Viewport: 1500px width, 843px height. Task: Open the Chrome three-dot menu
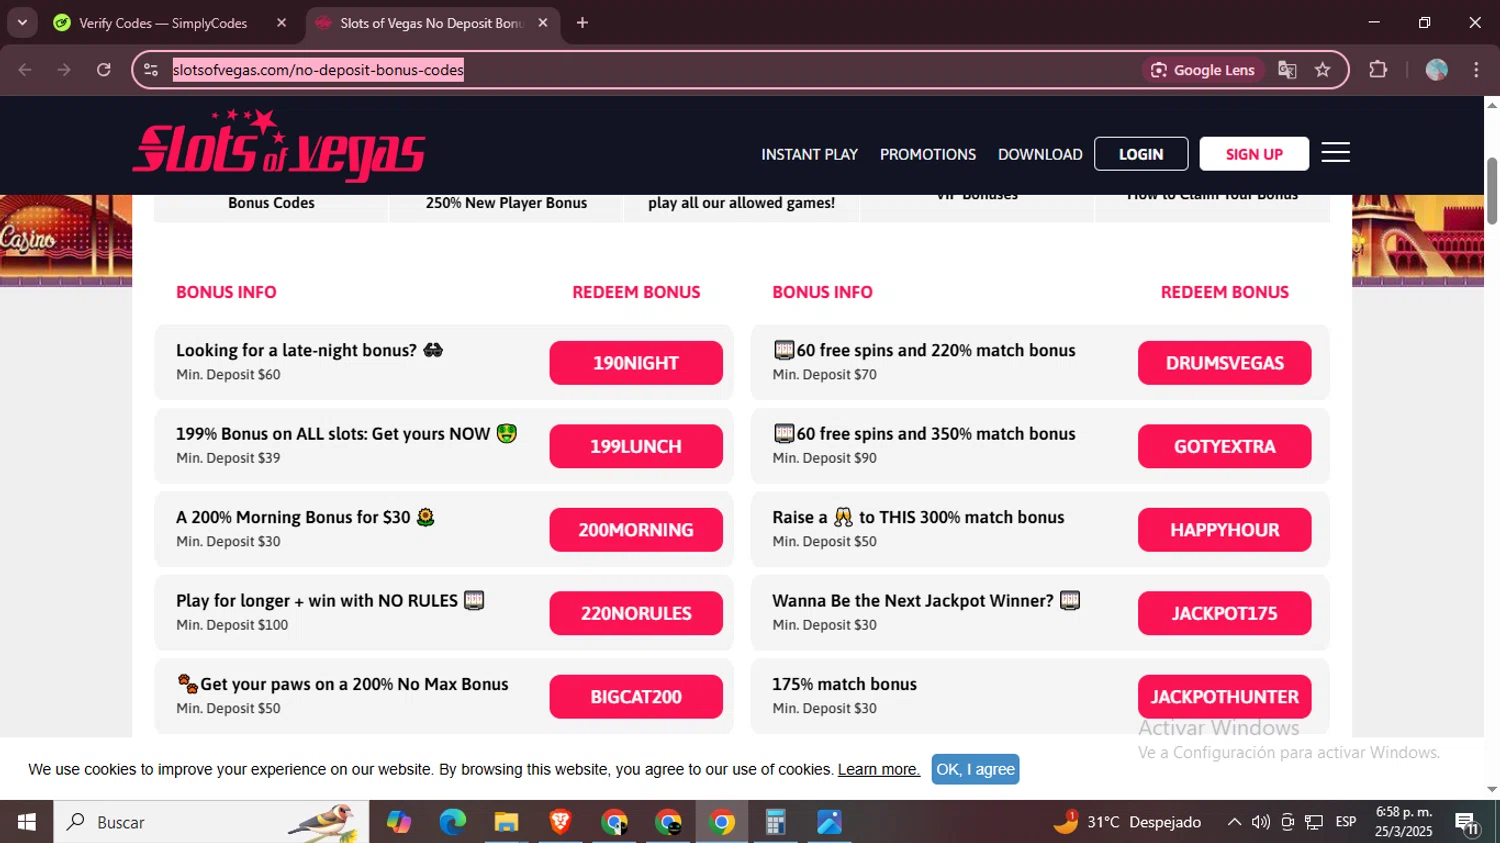[1476, 70]
